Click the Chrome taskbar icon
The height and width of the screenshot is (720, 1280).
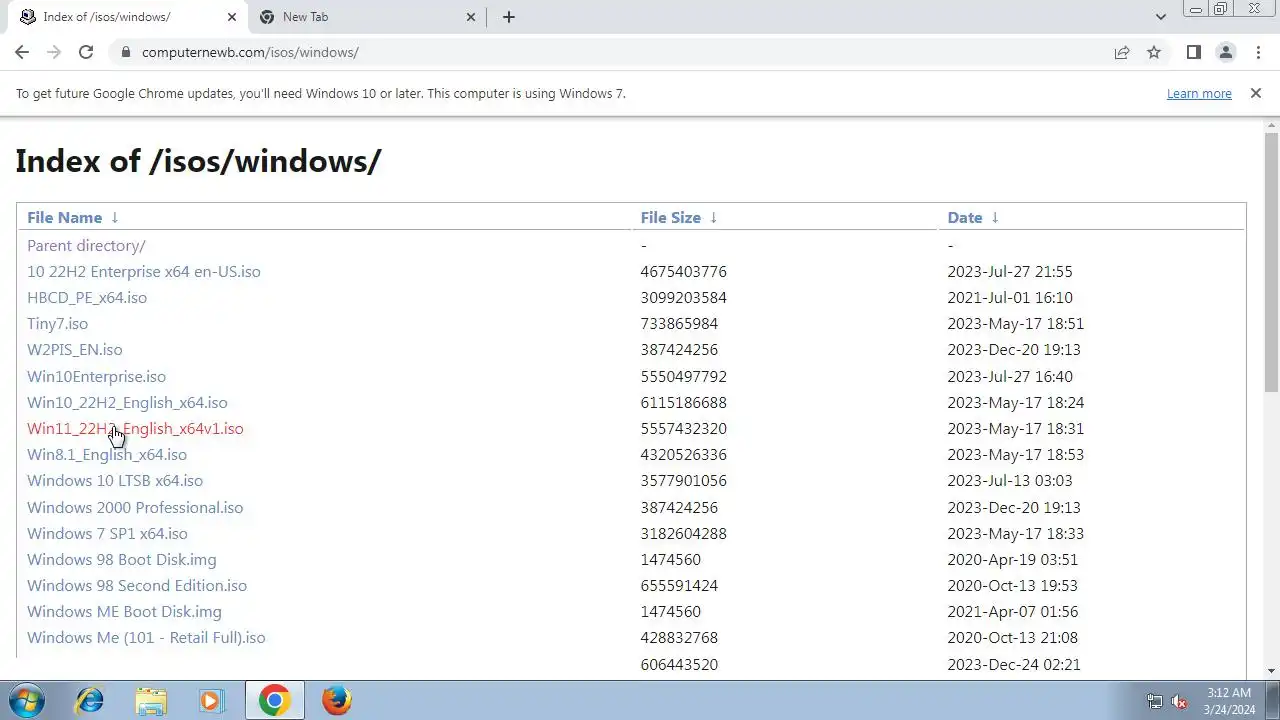pyautogui.click(x=274, y=700)
